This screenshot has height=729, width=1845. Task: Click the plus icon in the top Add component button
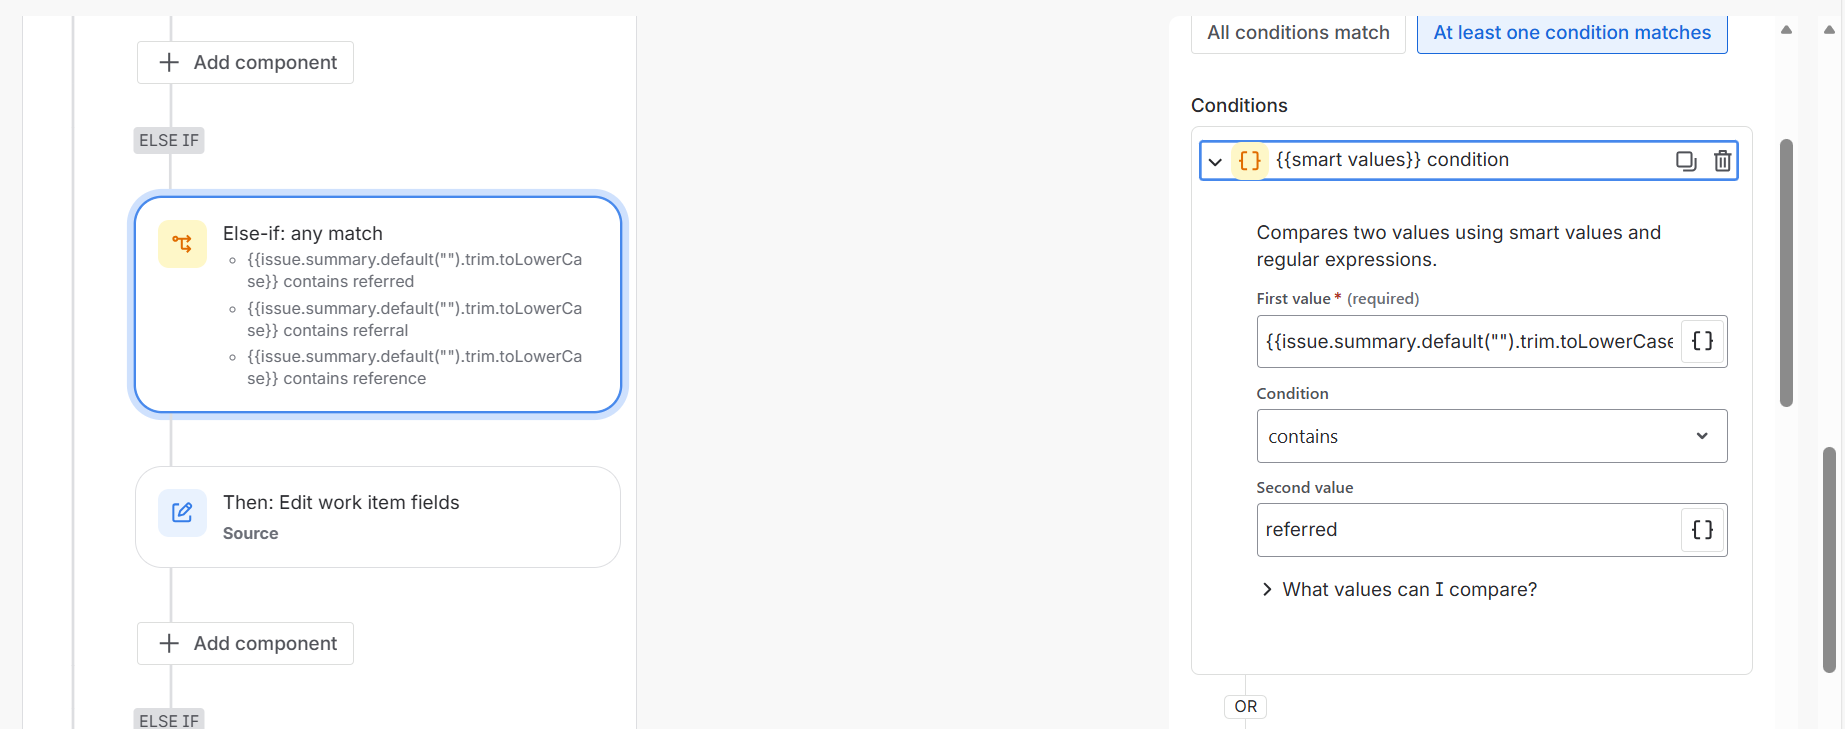[169, 62]
